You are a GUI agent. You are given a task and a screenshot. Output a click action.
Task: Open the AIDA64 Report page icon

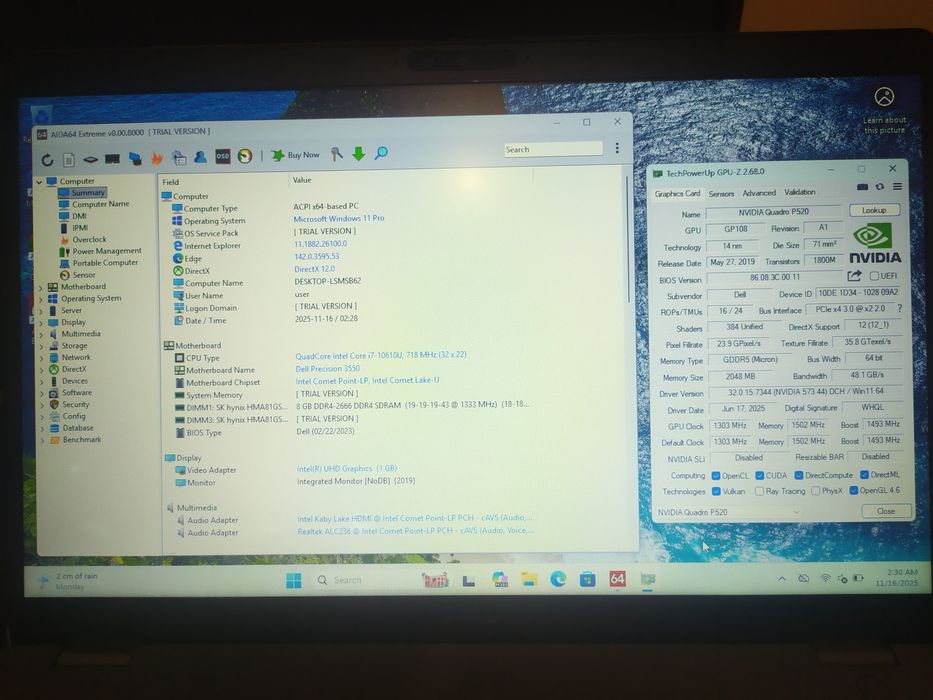tap(69, 160)
